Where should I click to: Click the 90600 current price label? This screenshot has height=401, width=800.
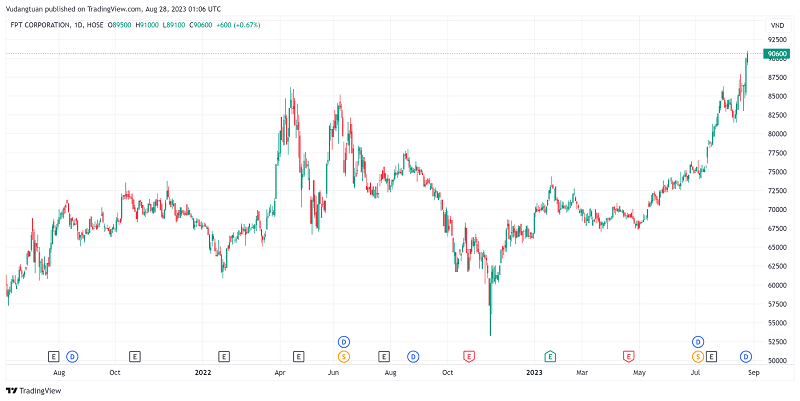click(776, 53)
